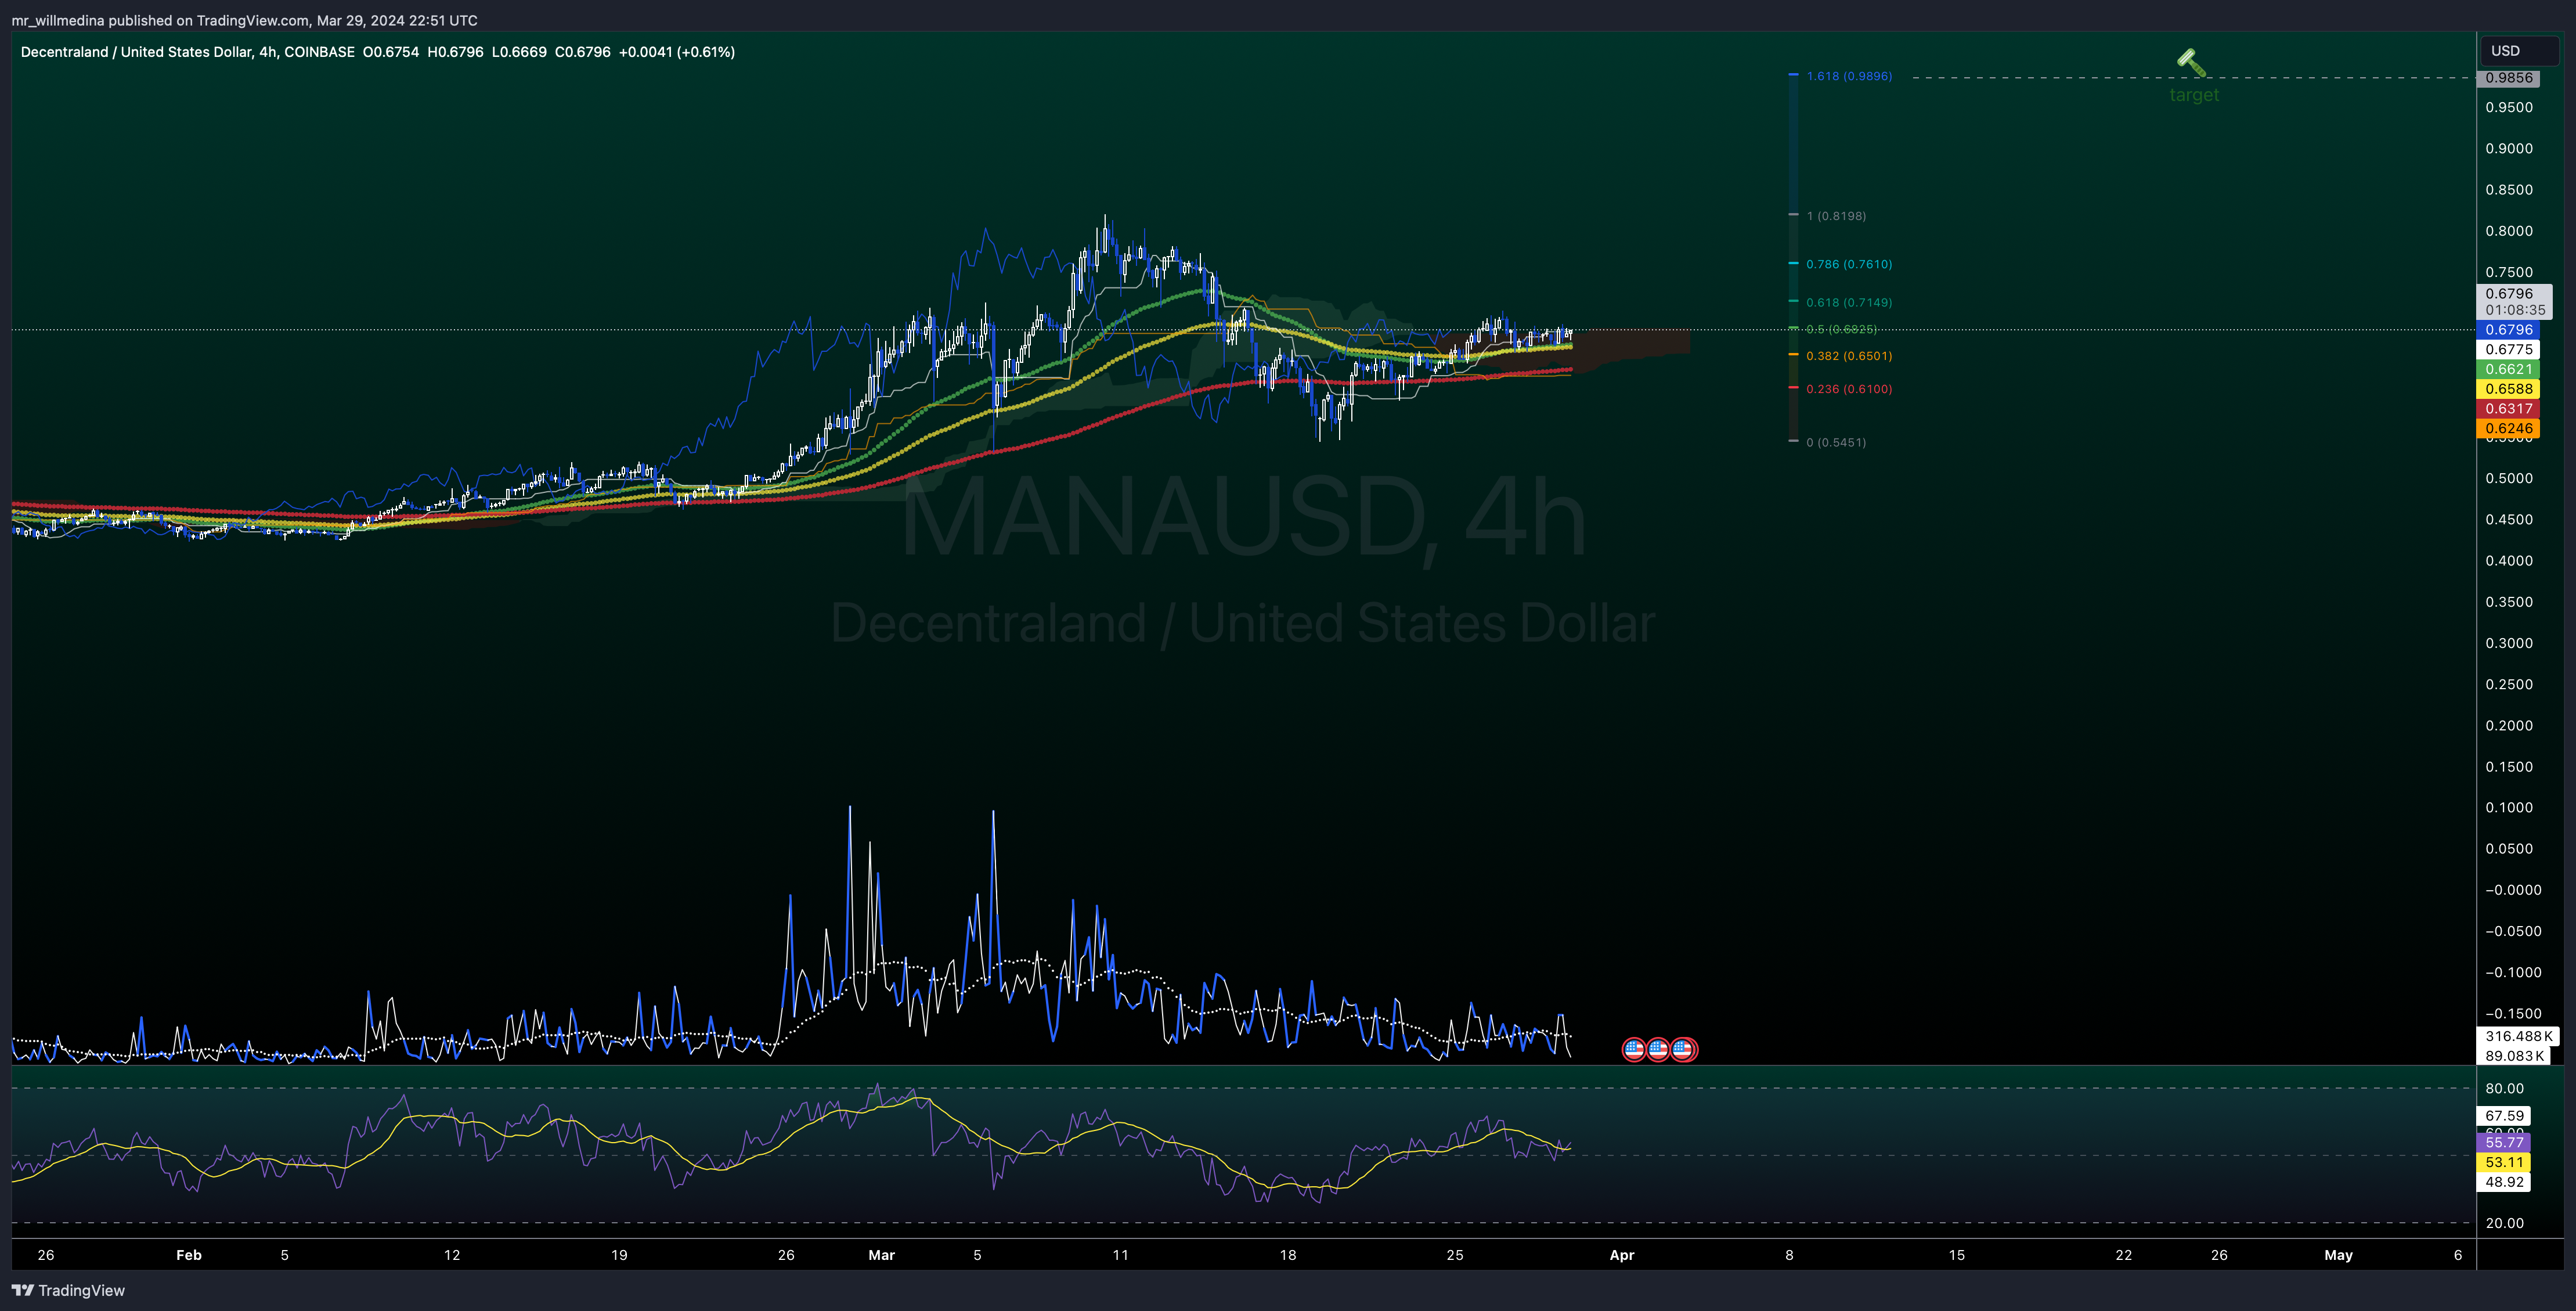The width and height of the screenshot is (2576, 1311).
Task: Click the green 'target' text label
Action: (x=2193, y=95)
